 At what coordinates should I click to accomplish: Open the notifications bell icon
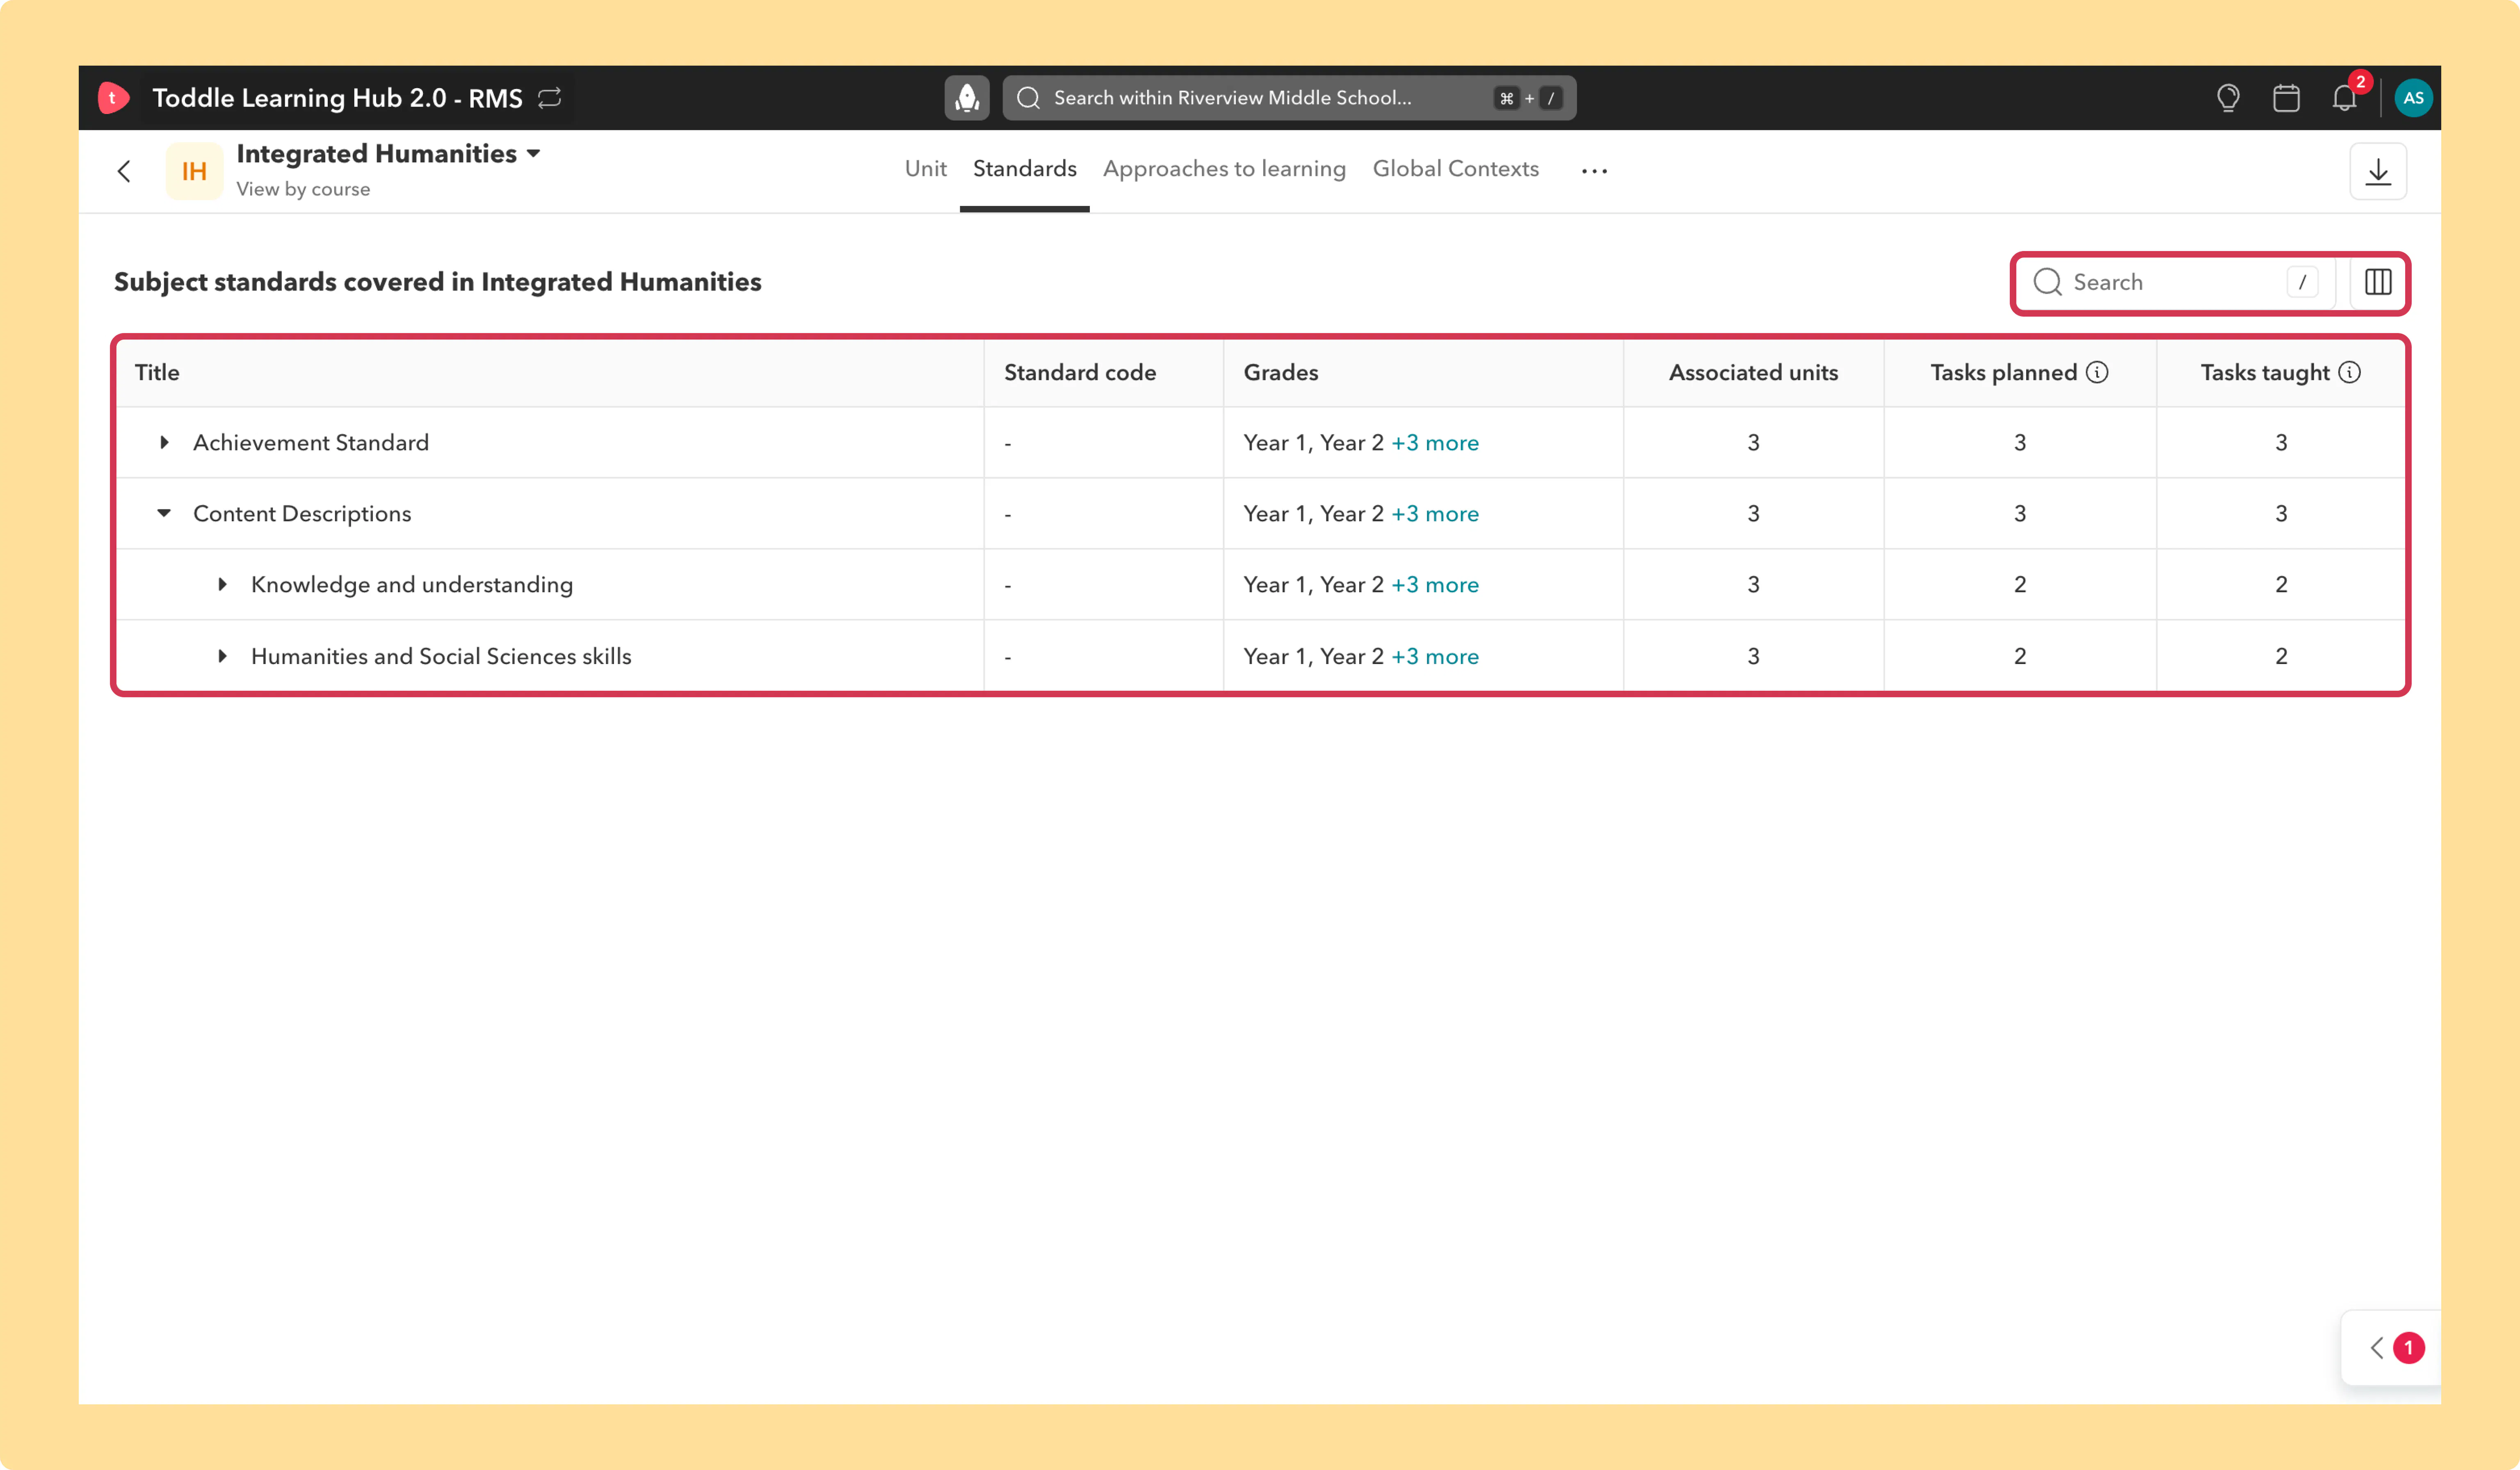point(2344,98)
